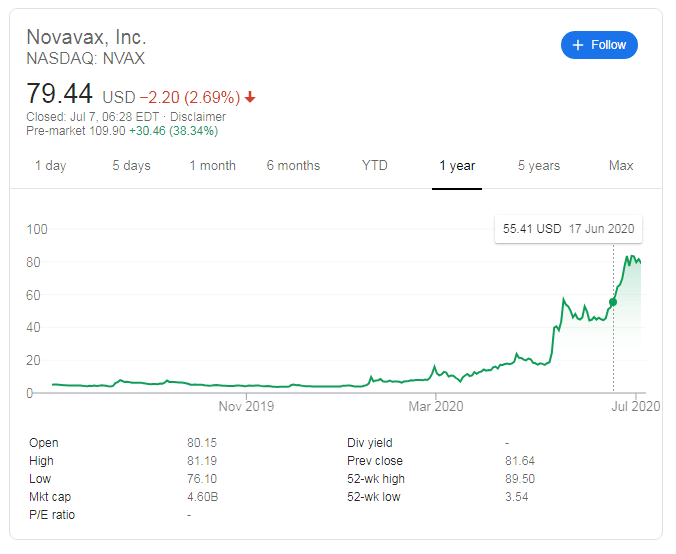Switch to the YTD range tab
Image resolution: width=676 pixels, height=554 pixels.
click(375, 166)
